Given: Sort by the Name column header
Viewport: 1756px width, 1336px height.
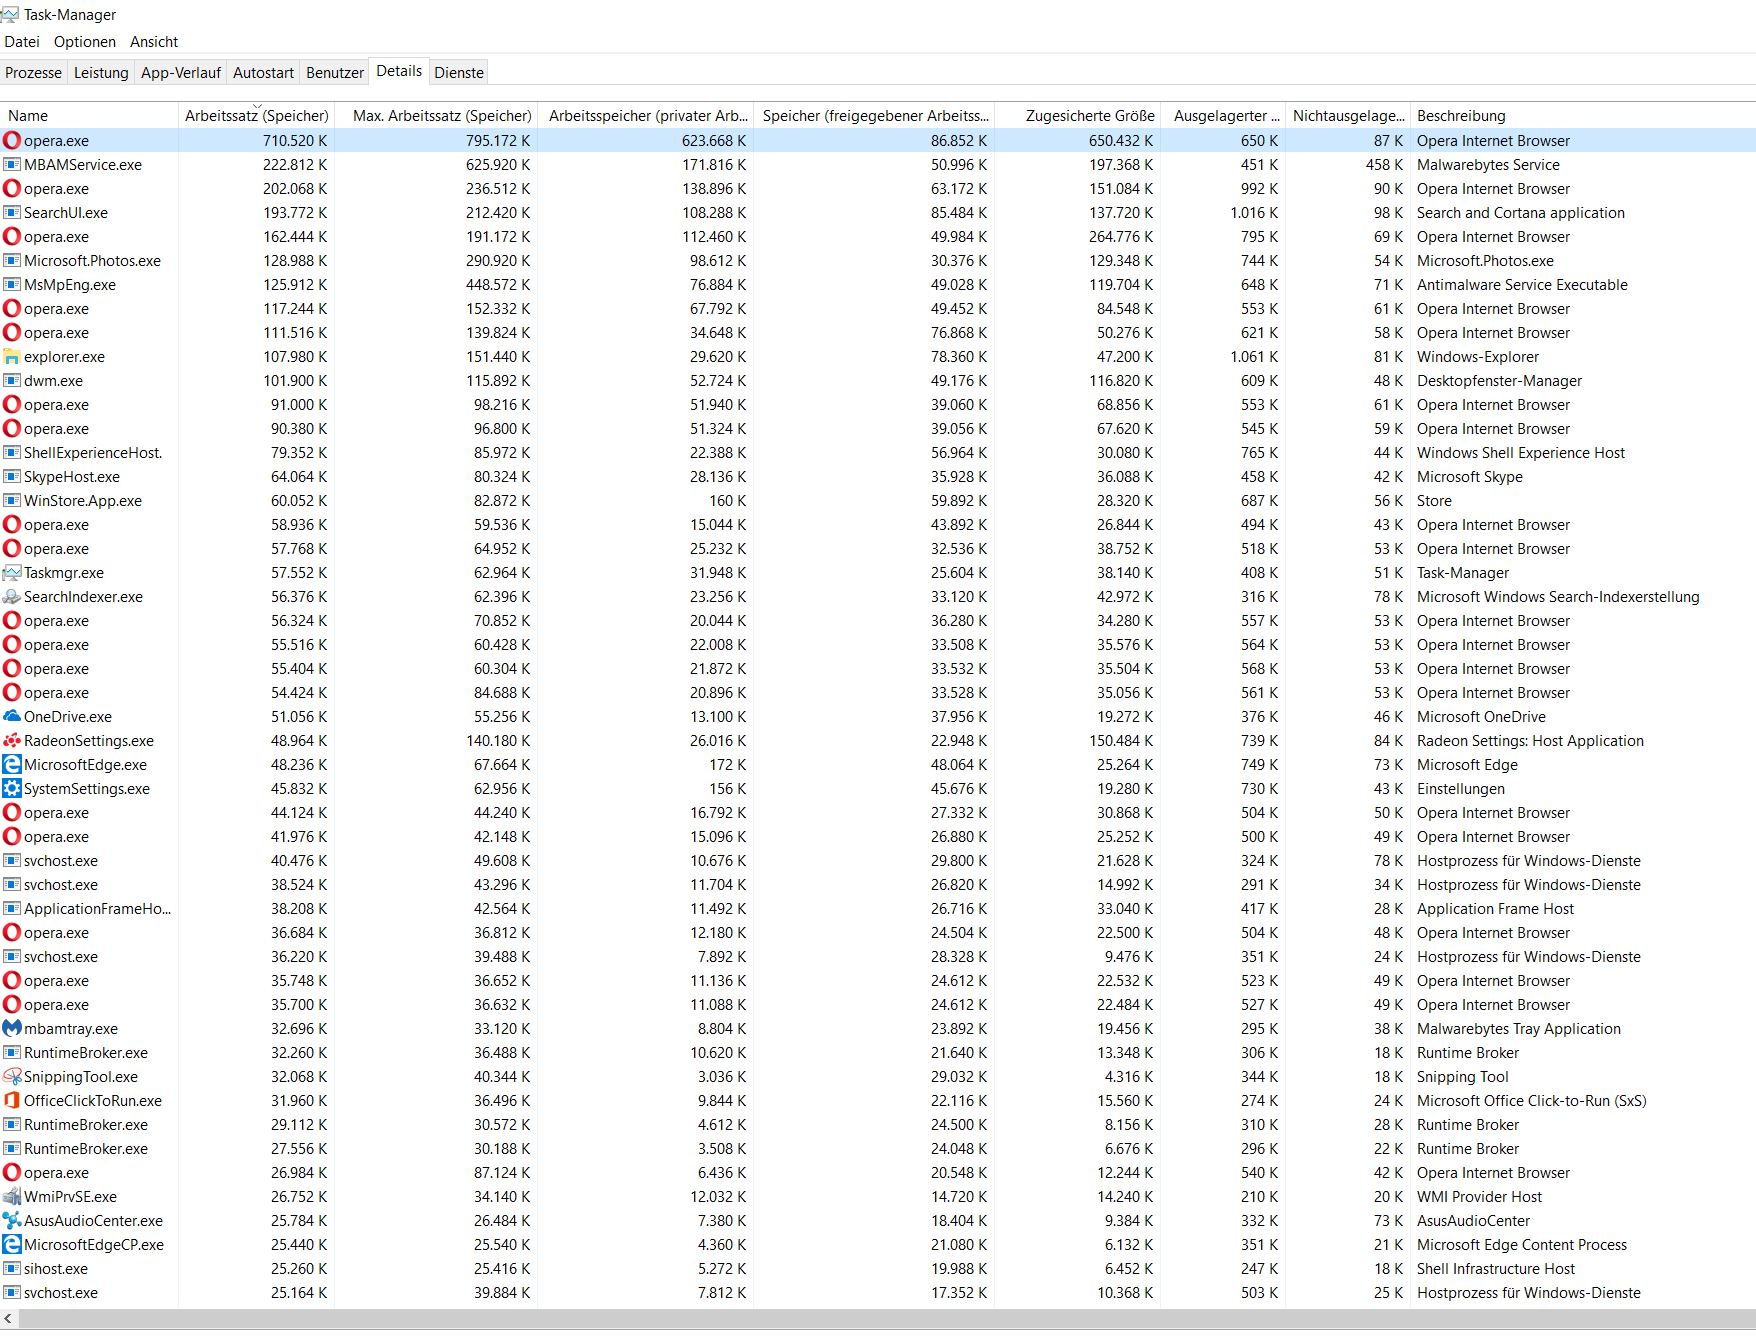Looking at the screenshot, I should tap(89, 116).
